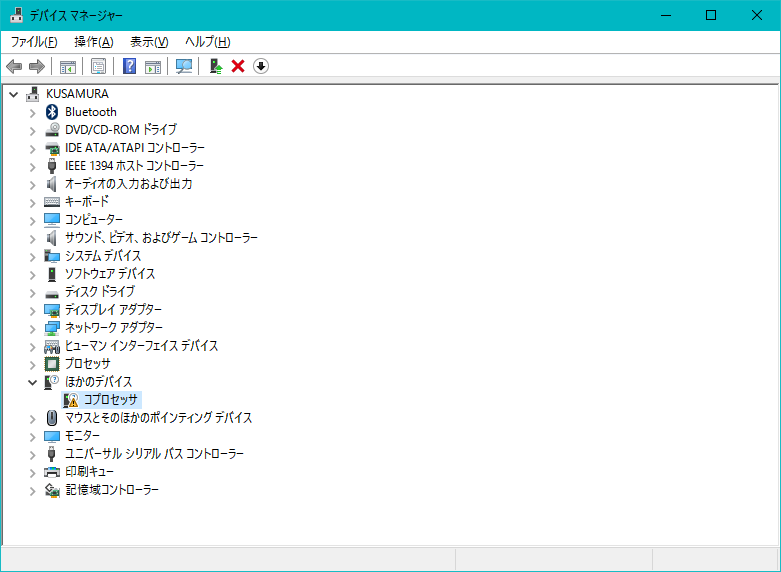Expand the ヒューマン インターフェイス デバイス node
Screen dimensions: 781x572
click(x=32, y=347)
